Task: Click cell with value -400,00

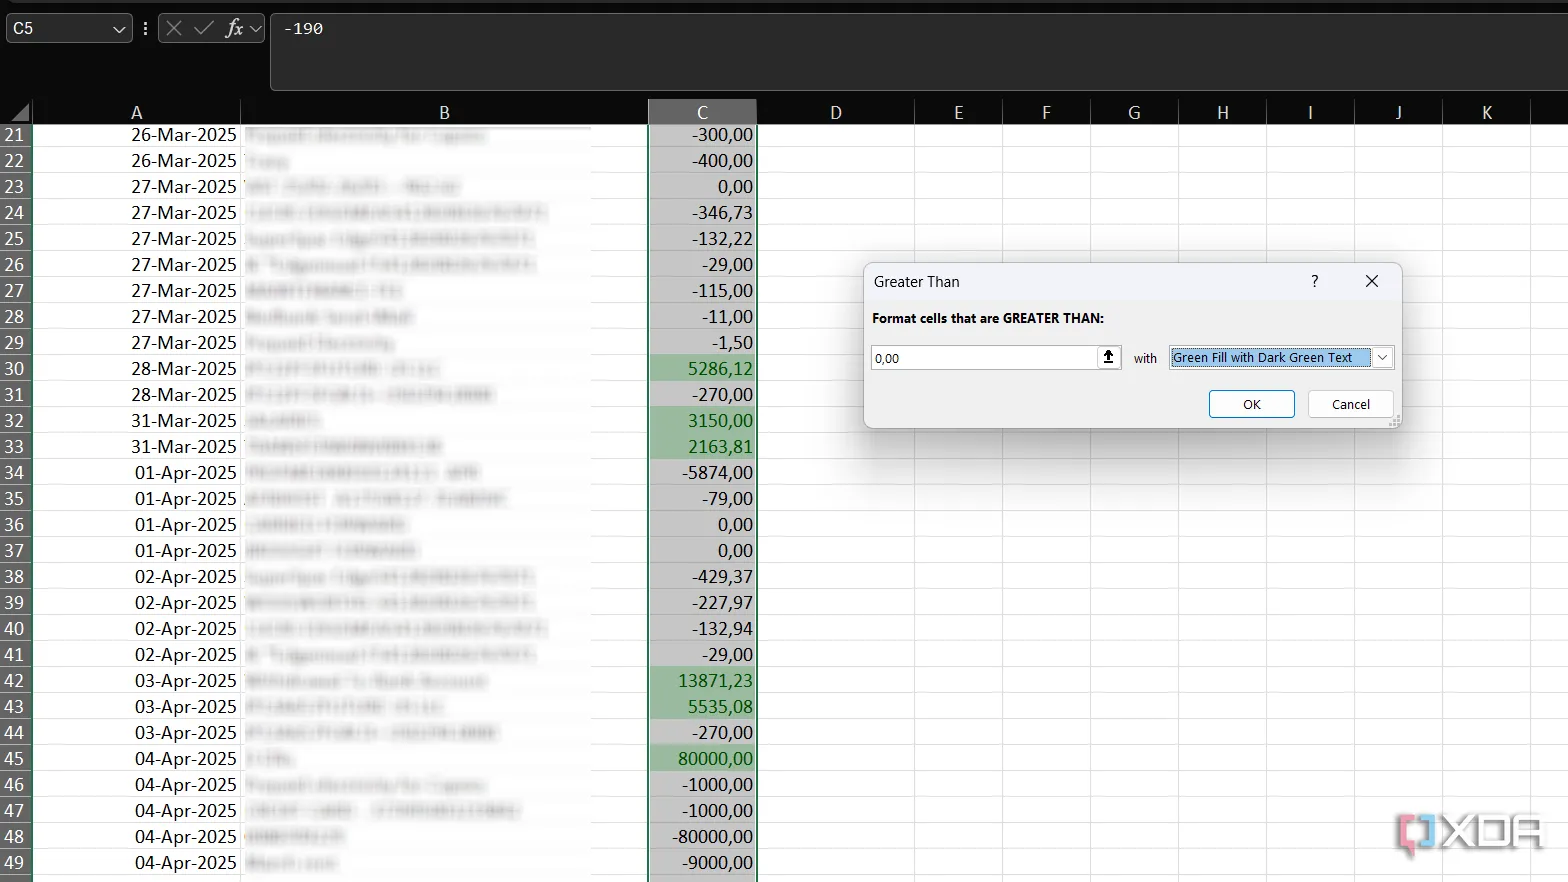Action: click(x=702, y=161)
